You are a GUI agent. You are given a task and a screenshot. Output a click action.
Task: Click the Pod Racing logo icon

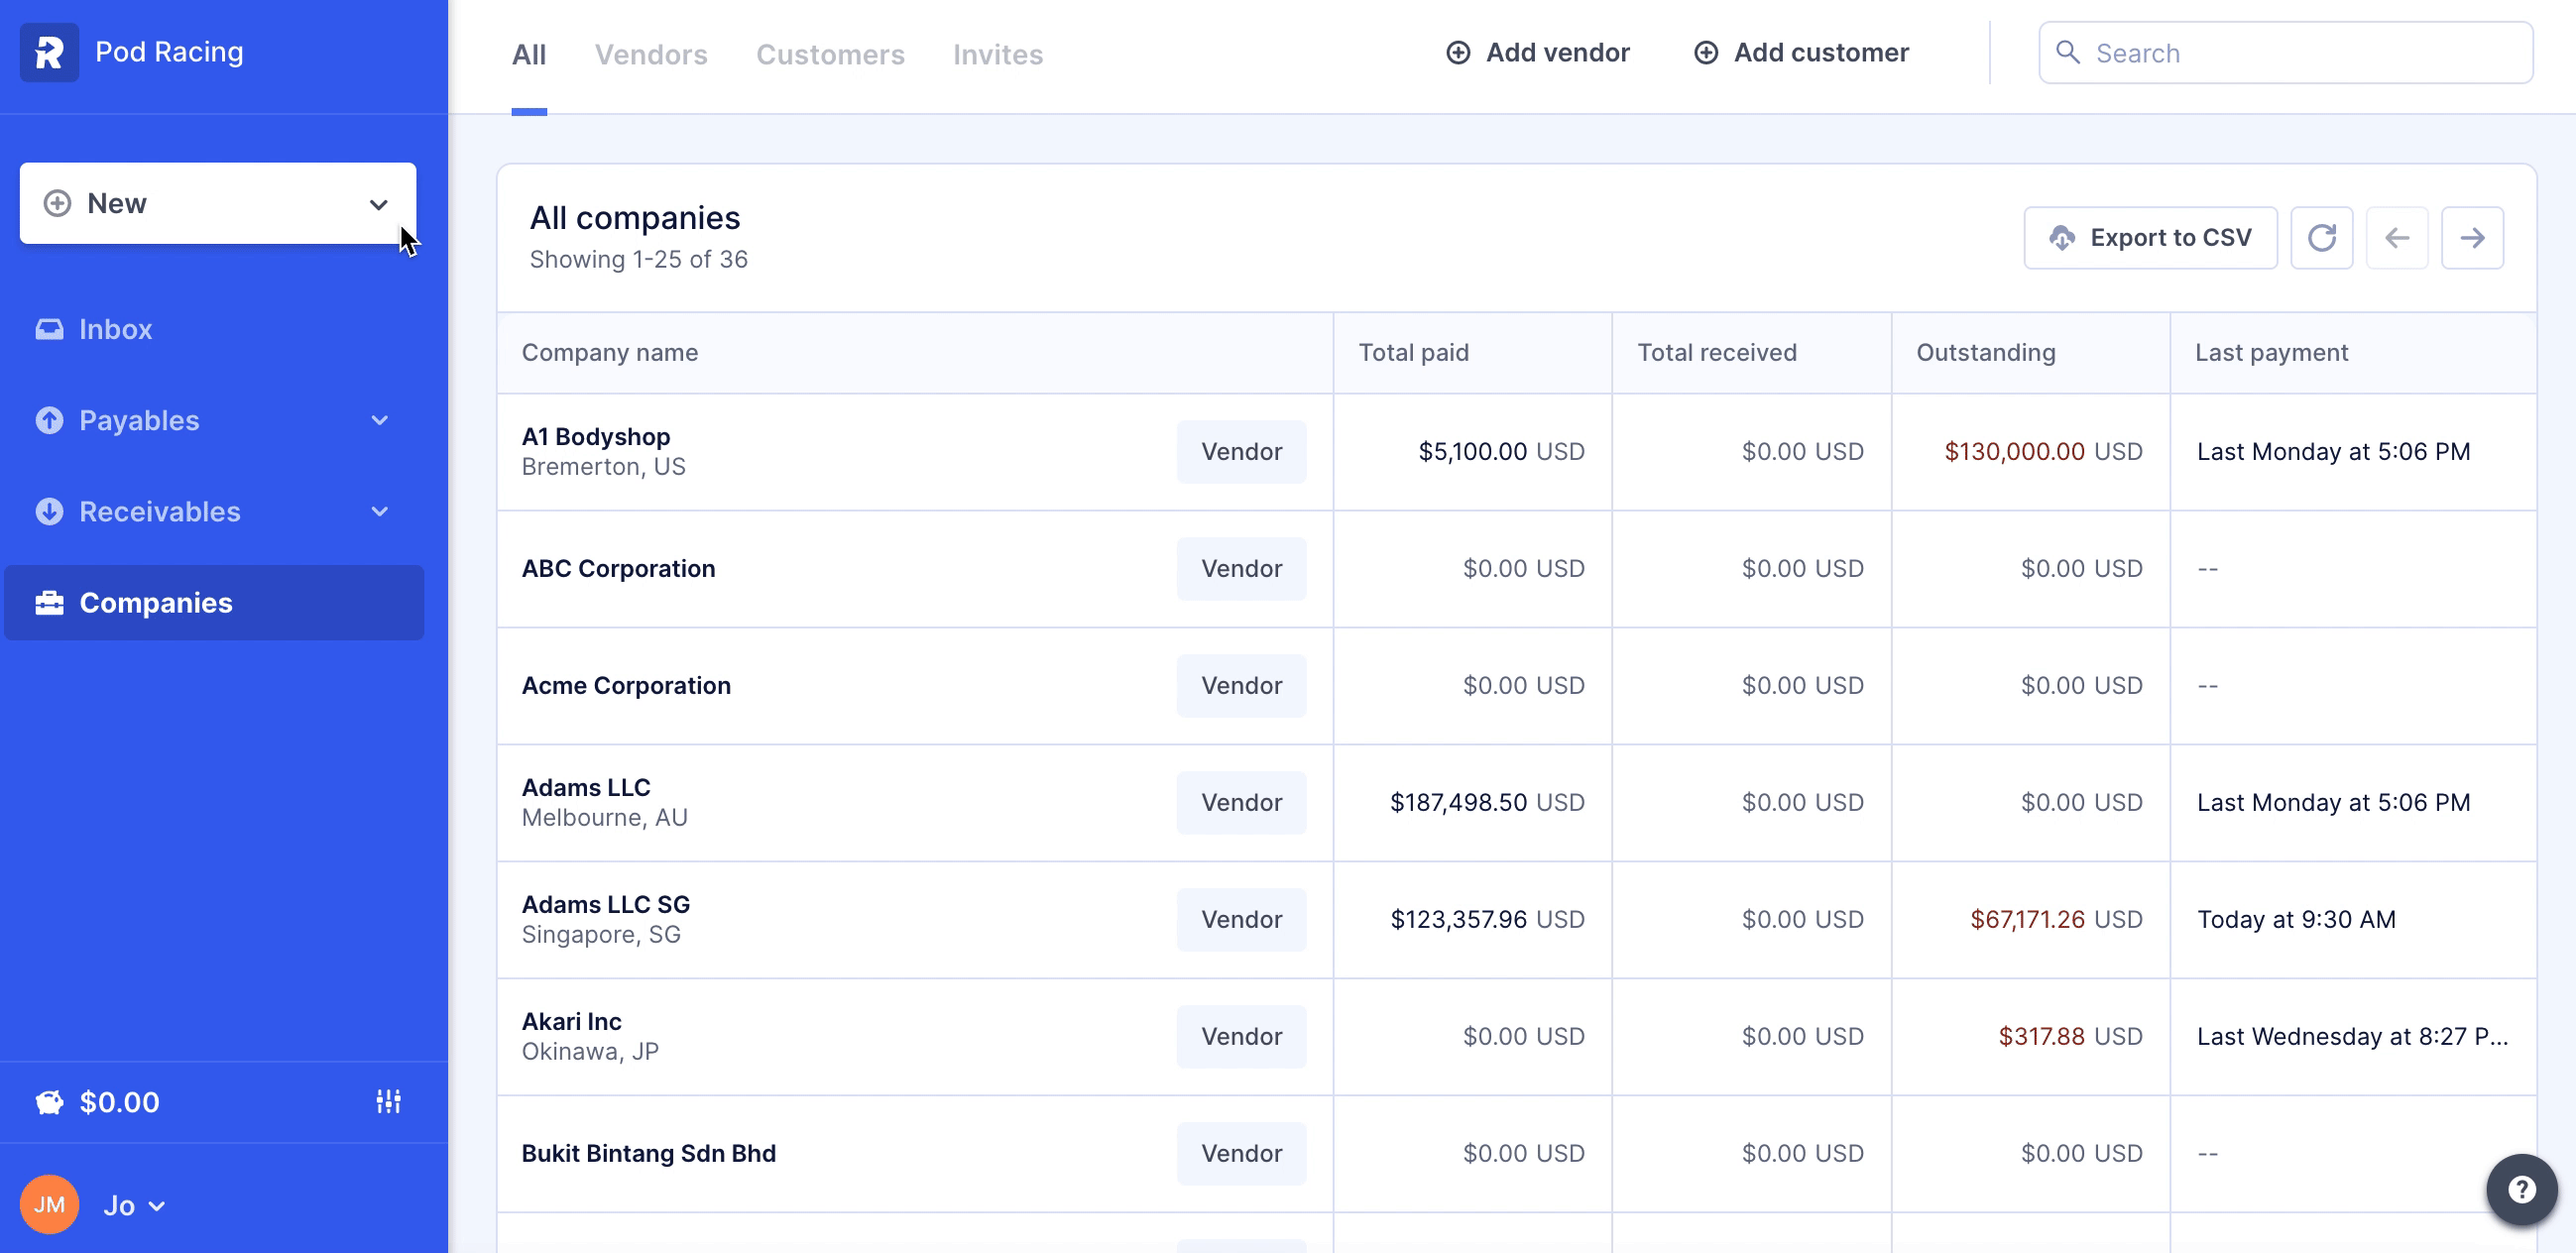[x=49, y=52]
